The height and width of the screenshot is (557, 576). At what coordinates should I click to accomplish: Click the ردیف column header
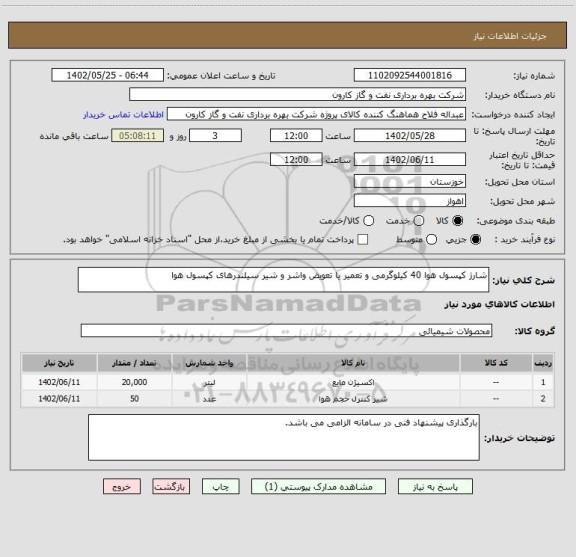(543, 363)
